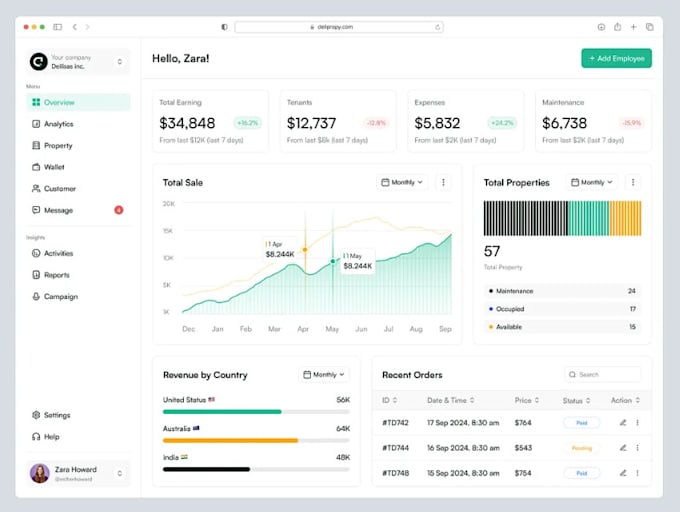Click the Paid status badge for #TD742

click(x=581, y=423)
